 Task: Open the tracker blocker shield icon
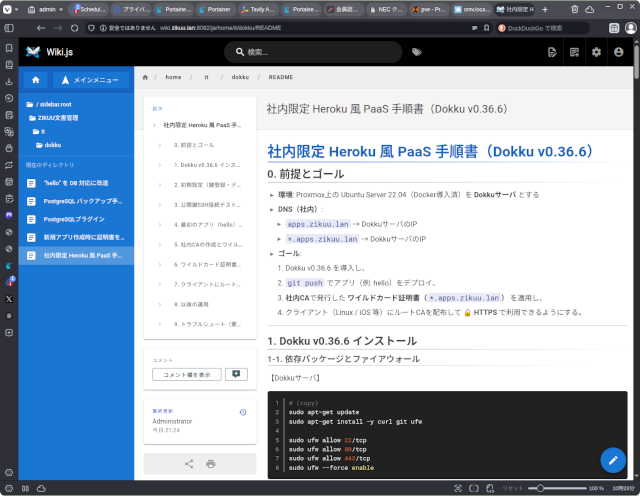tap(91, 28)
